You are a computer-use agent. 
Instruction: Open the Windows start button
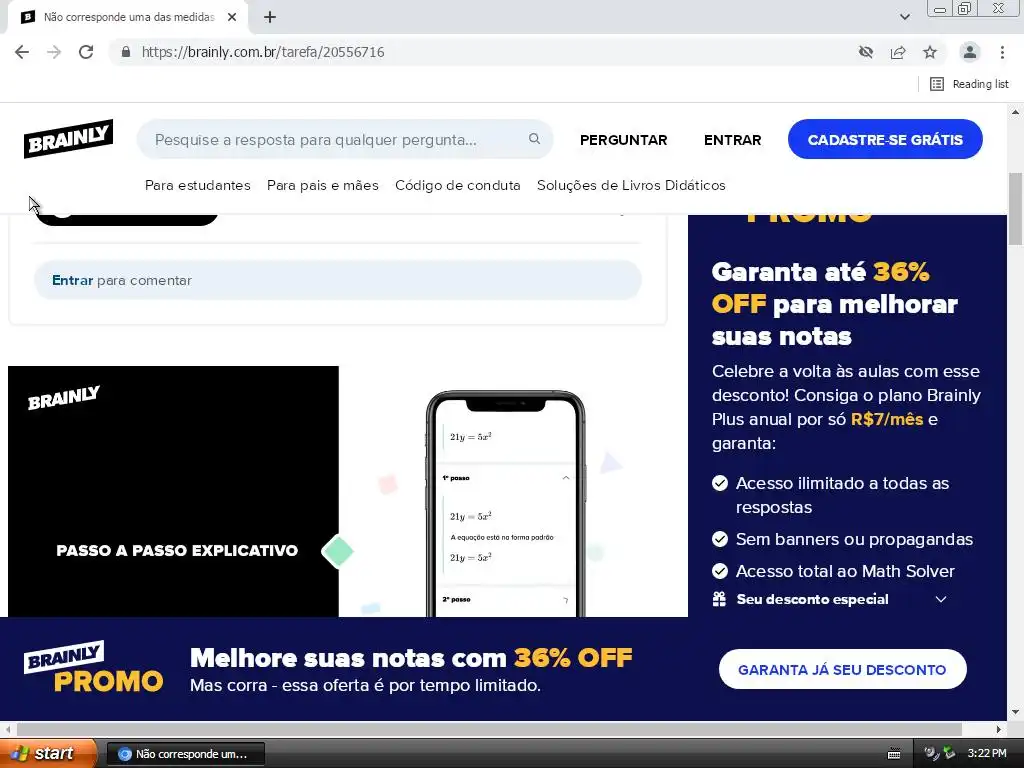click(47, 754)
